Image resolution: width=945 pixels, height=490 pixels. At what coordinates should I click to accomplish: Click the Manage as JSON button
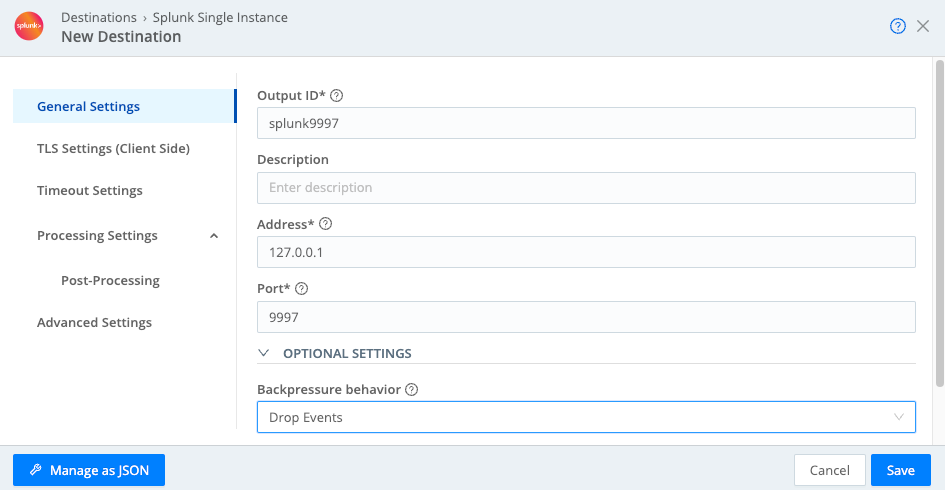pyautogui.click(x=89, y=470)
